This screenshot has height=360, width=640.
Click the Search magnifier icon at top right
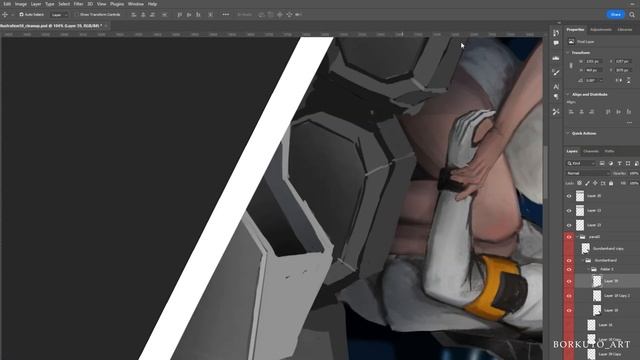pos(632,15)
